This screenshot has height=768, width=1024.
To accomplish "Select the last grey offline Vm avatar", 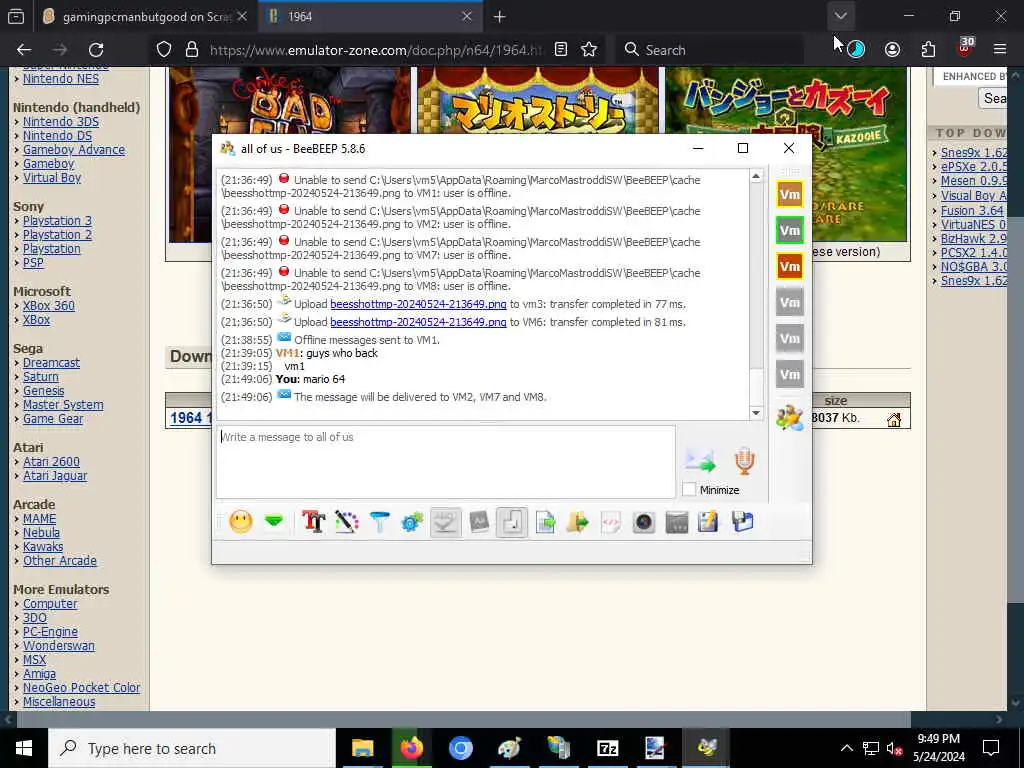I will [790, 374].
